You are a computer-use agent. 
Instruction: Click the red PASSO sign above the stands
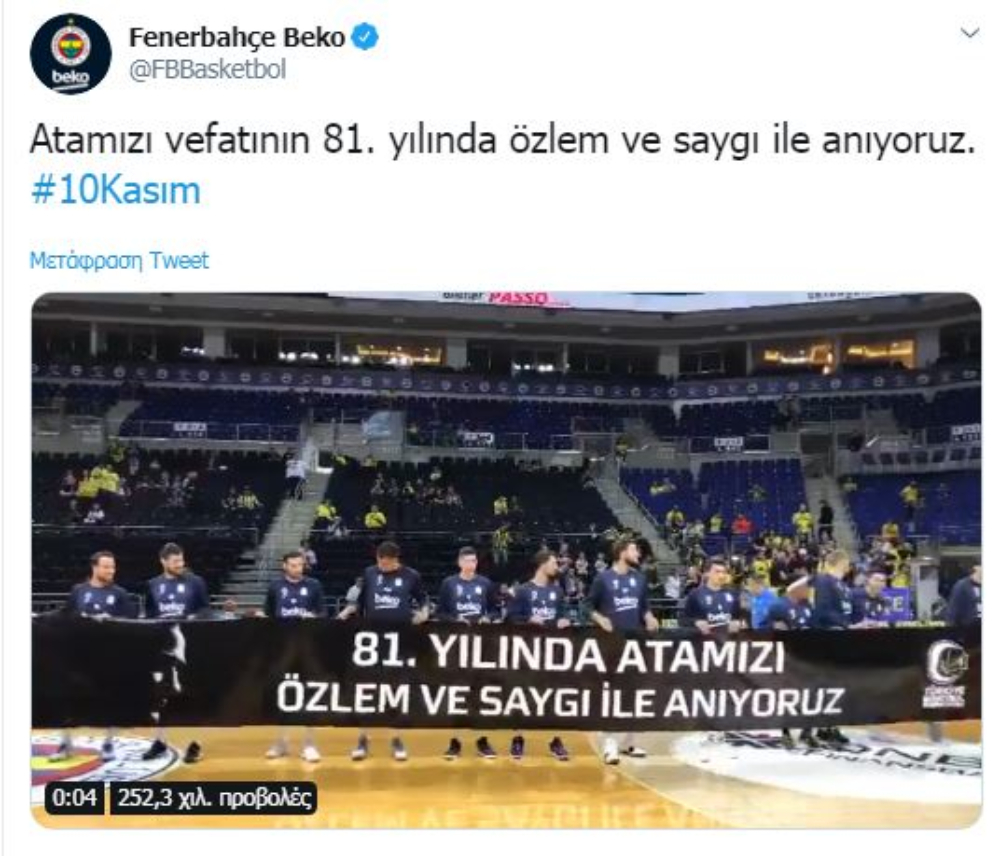[x=518, y=298]
